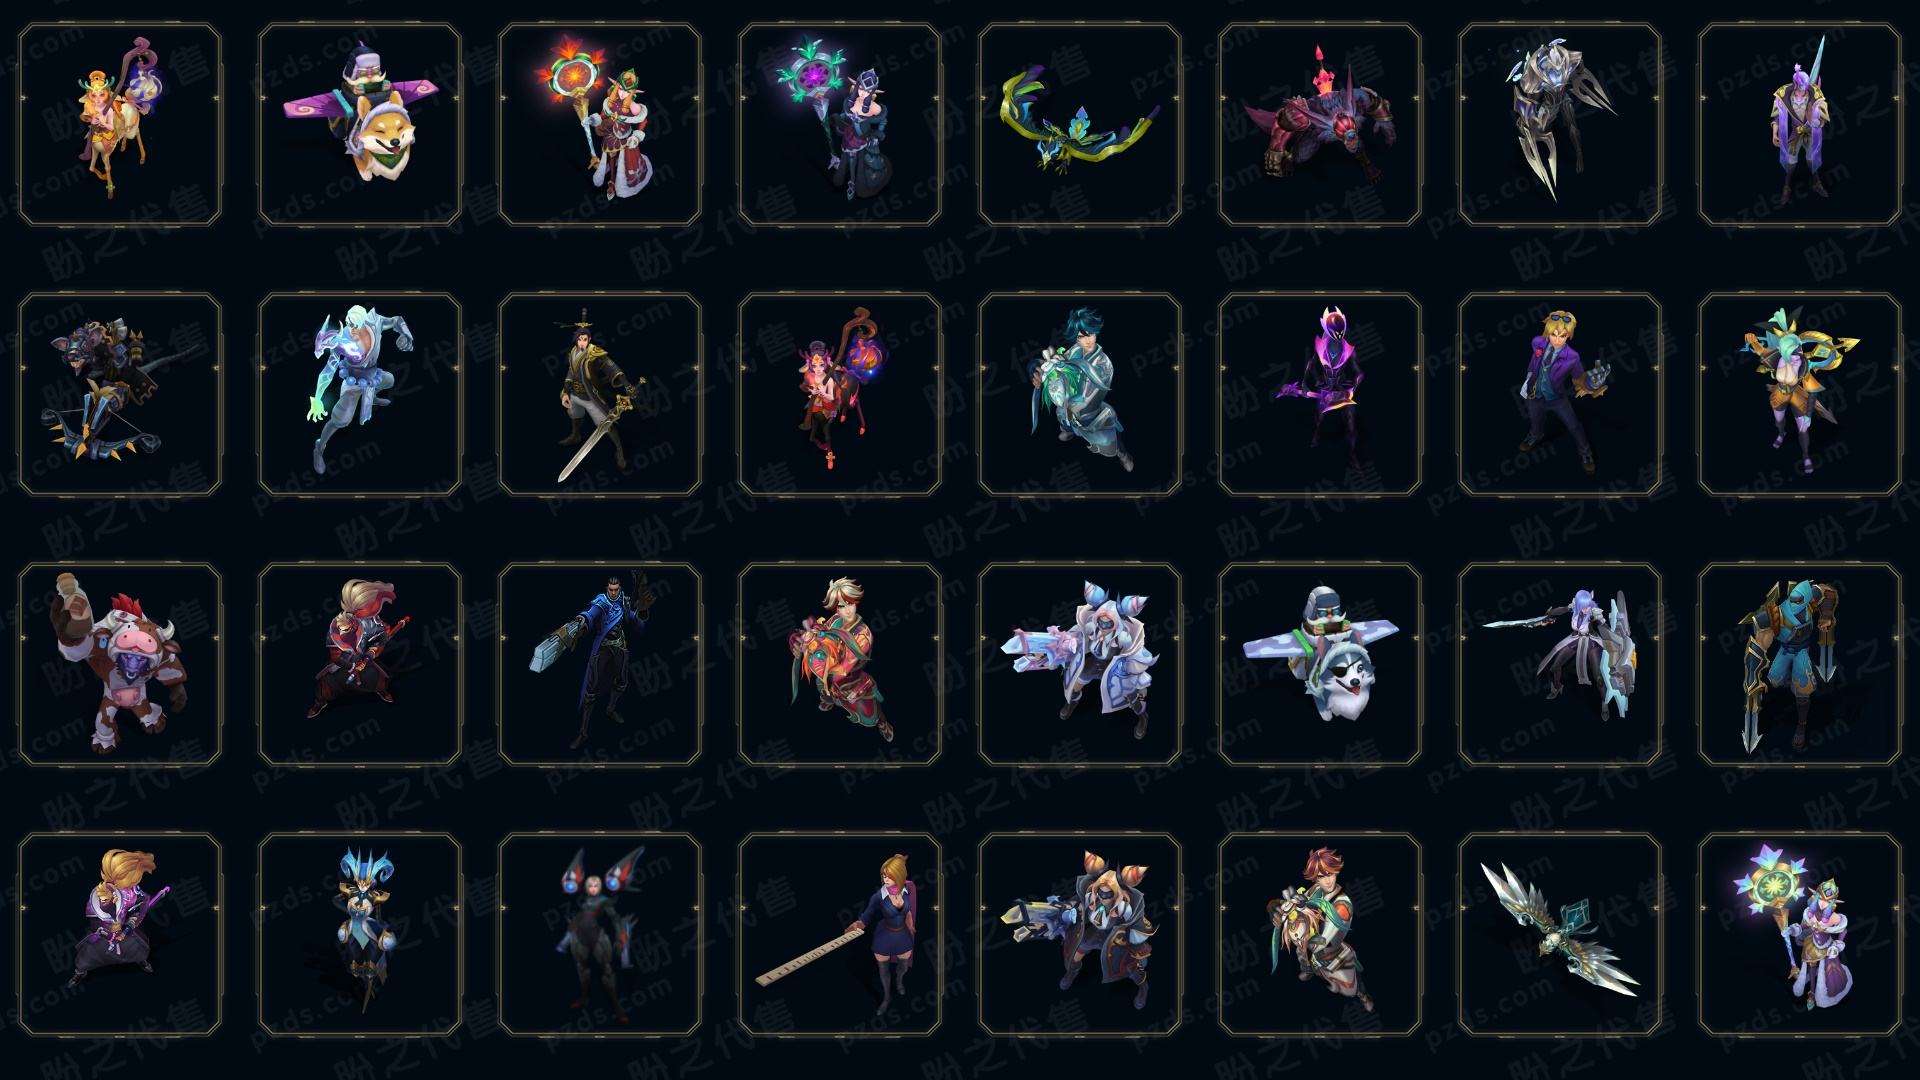This screenshot has height=1080, width=1920.
Task: Pick the metallic feathered bird skin tile
Action: pyautogui.click(x=1560, y=935)
